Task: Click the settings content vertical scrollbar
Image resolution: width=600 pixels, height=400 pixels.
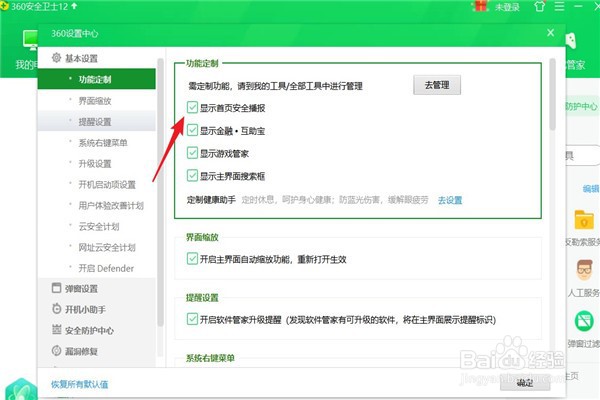Action: [x=552, y=94]
